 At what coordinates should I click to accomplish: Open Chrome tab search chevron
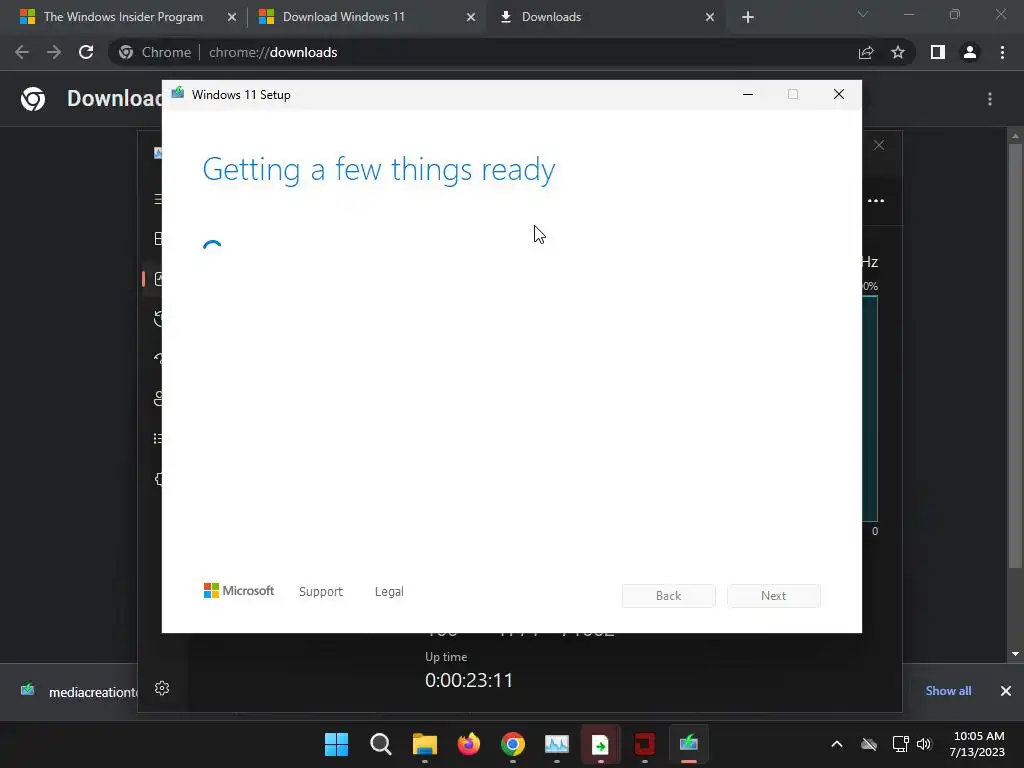863,14
